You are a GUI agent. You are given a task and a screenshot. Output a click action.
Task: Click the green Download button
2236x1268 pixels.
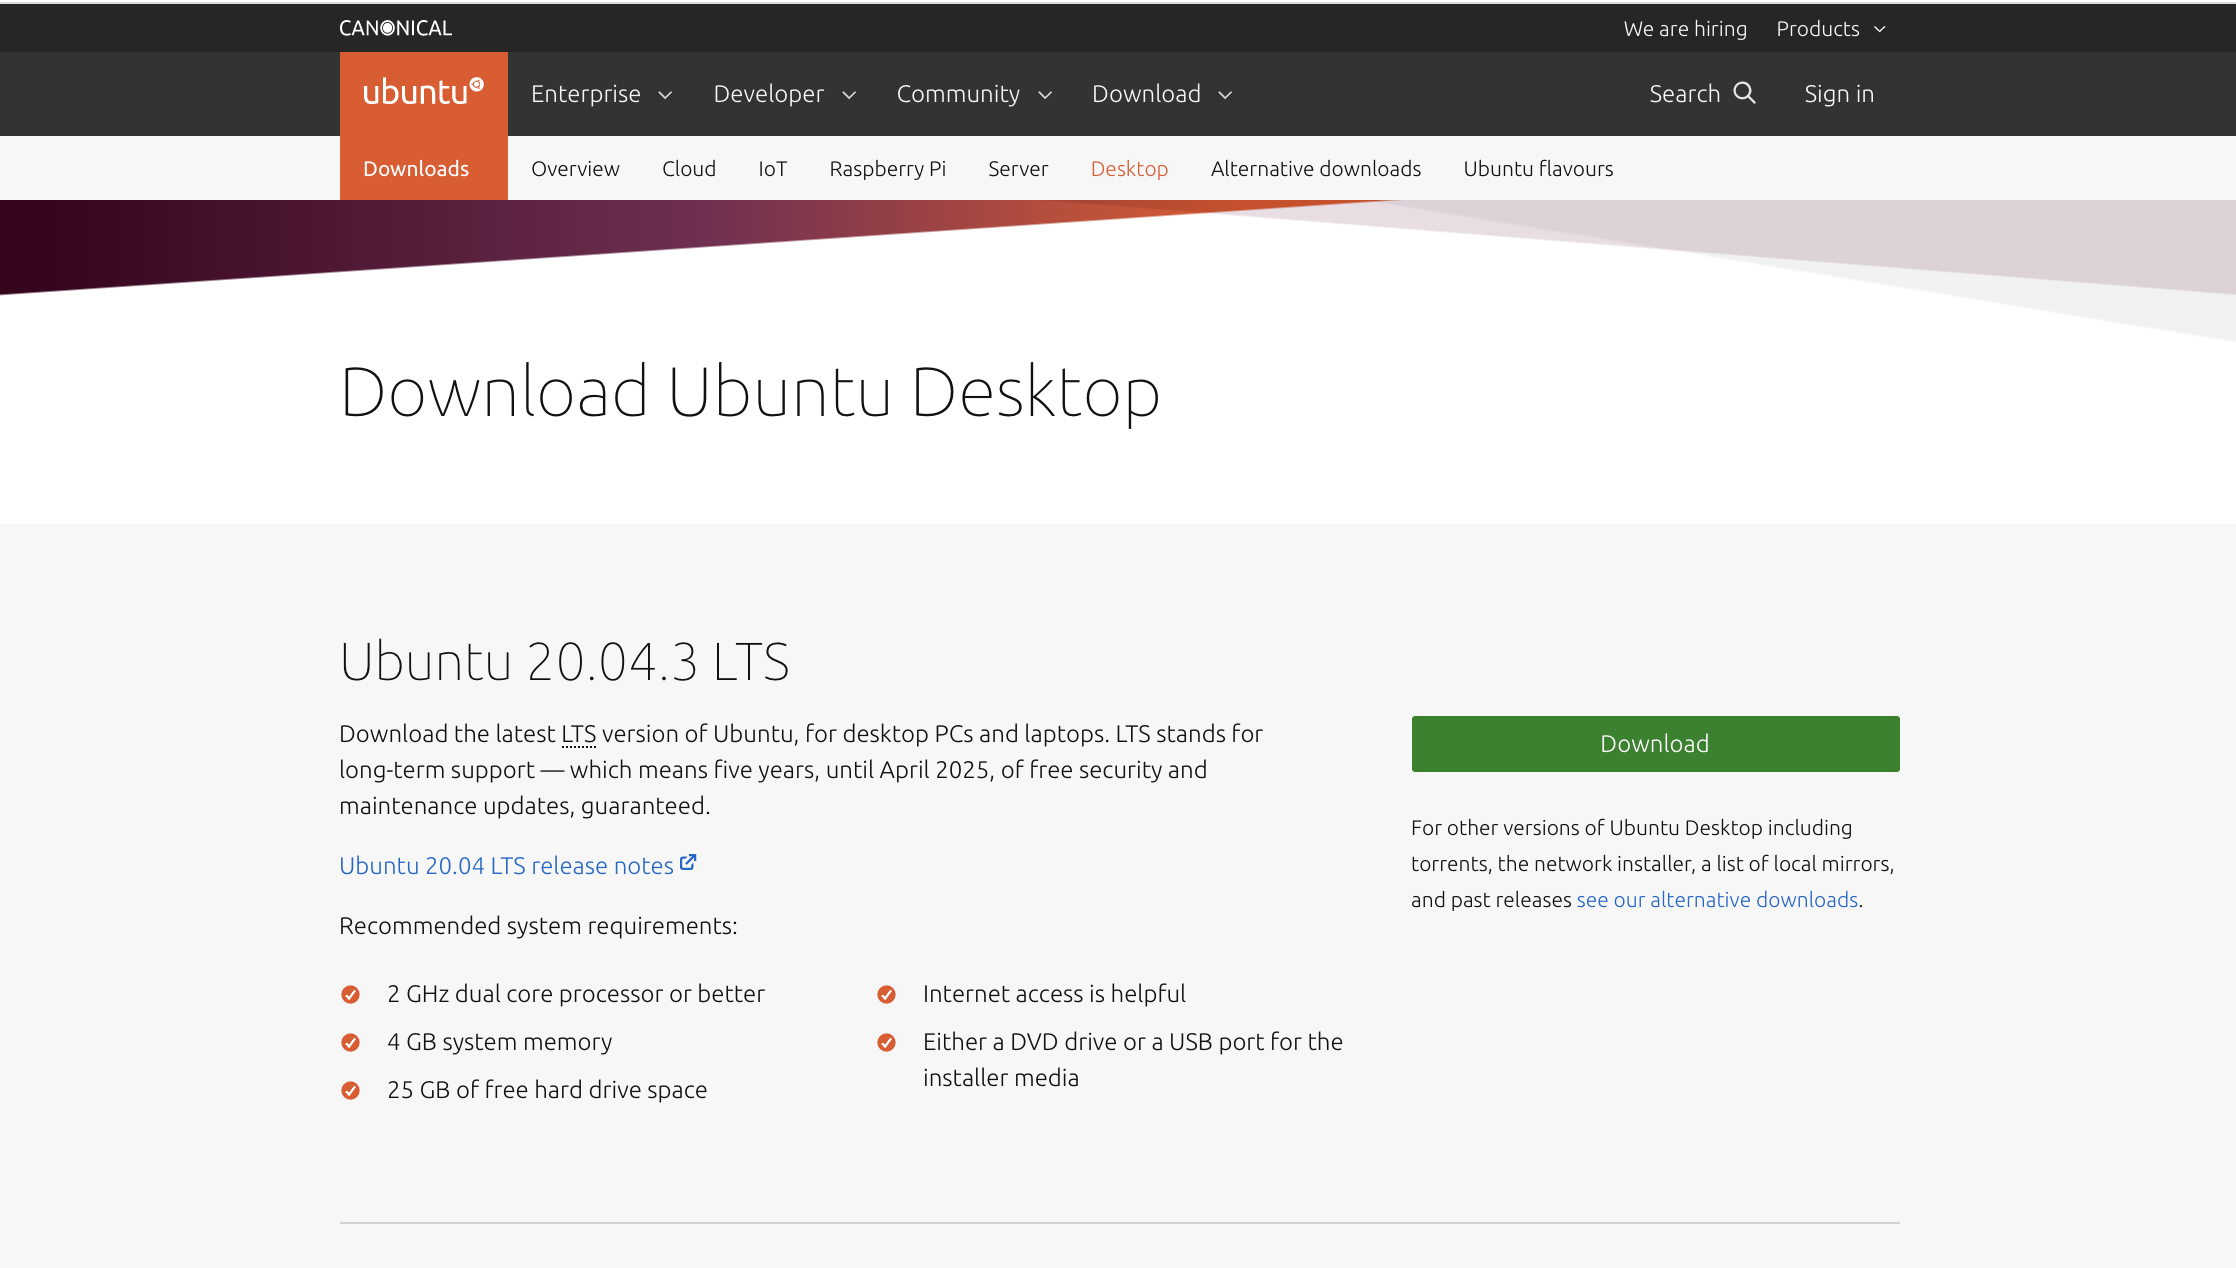[1655, 743]
